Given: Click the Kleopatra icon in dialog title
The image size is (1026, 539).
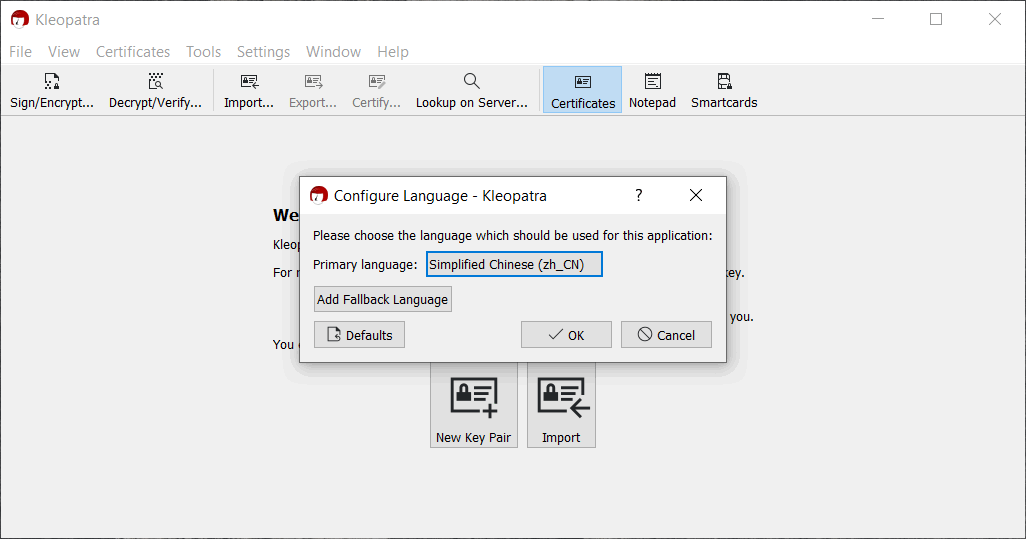Looking at the screenshot, I should 319,195.
